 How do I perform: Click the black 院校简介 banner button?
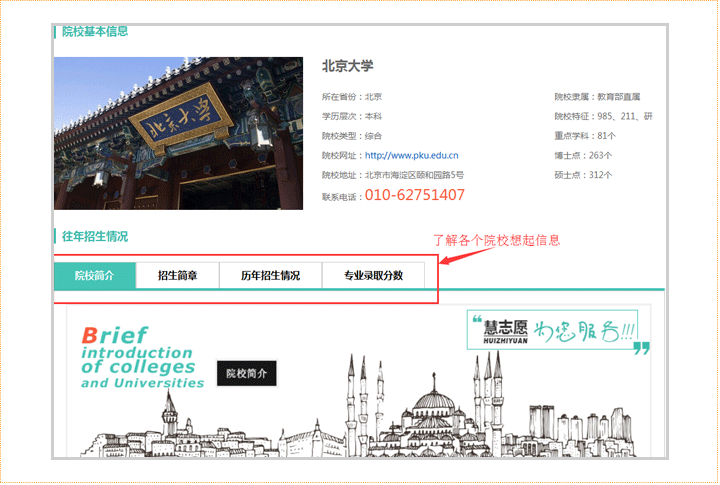click(x=246, y=373)
